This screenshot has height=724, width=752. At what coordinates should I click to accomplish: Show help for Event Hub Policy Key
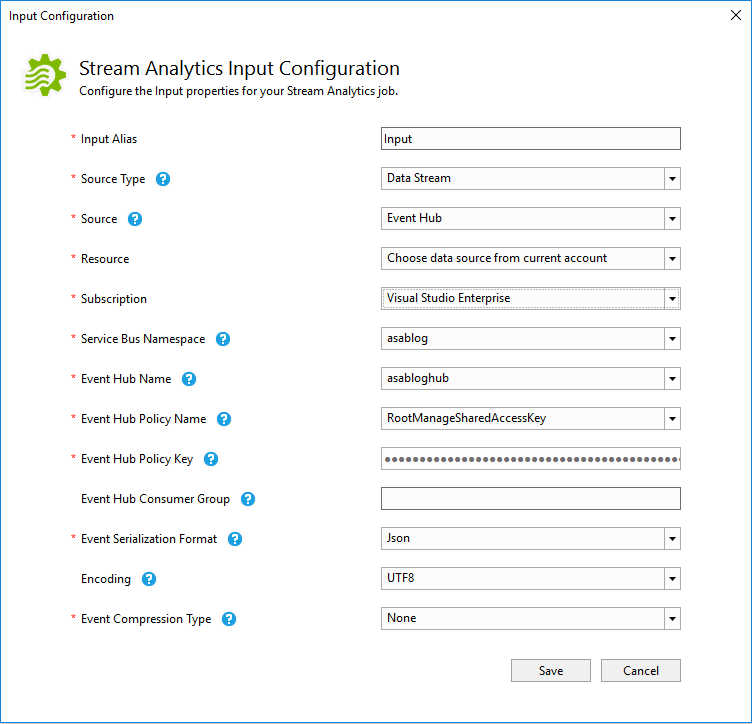point(211,459)
